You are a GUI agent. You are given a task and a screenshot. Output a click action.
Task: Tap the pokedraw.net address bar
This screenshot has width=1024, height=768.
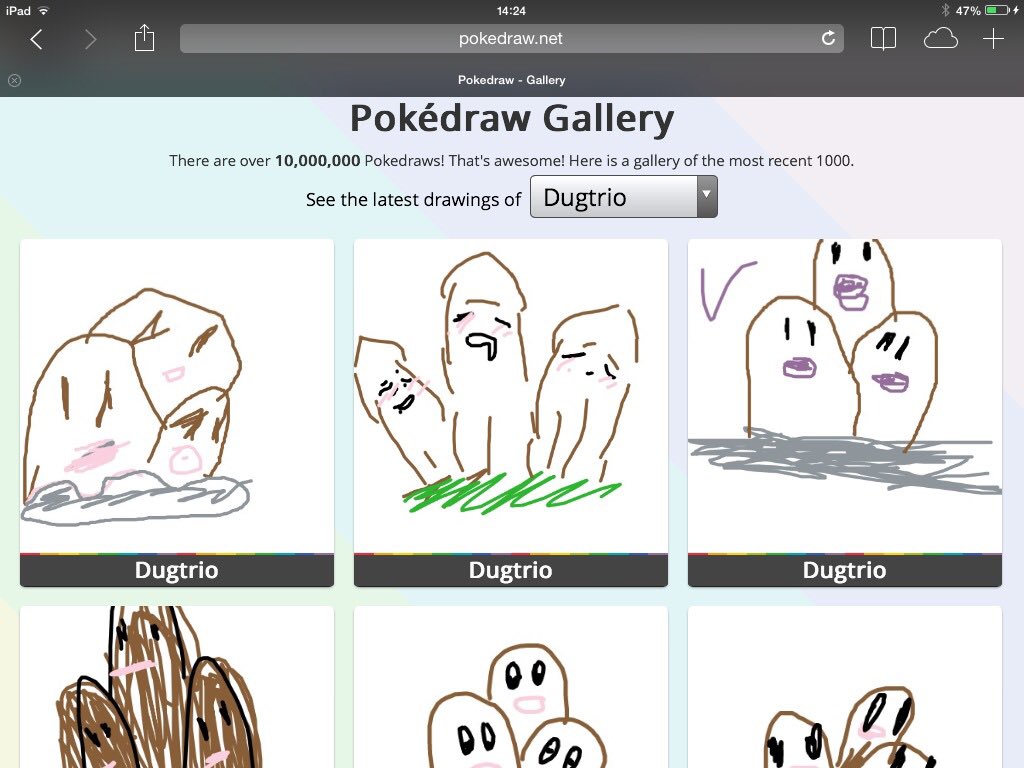(511, 39)
